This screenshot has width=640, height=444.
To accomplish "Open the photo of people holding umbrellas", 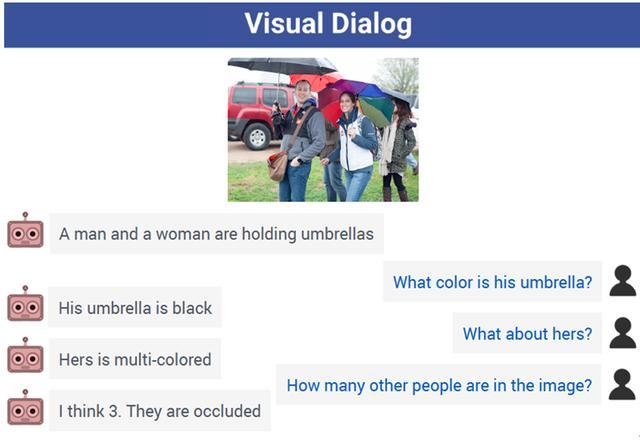I will click(x=323, y=129).
